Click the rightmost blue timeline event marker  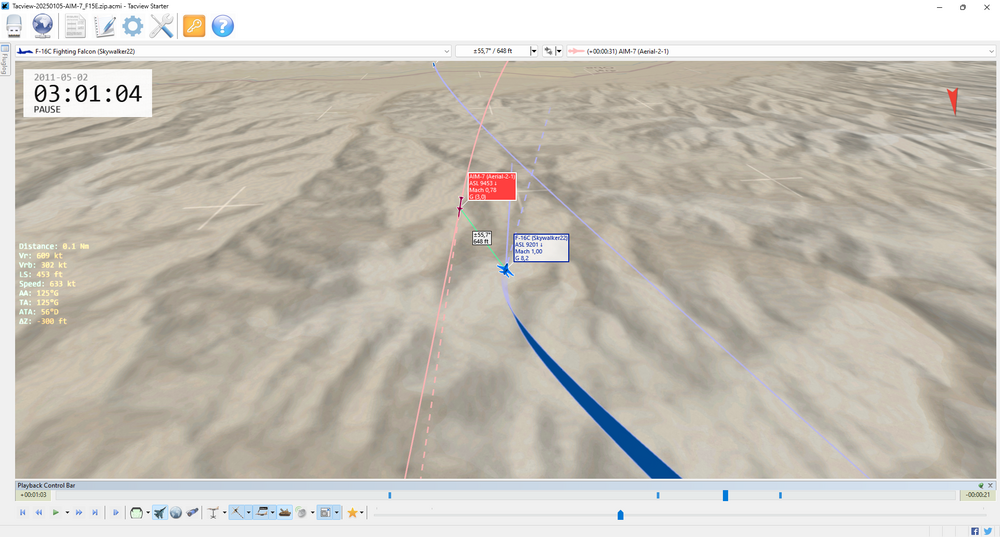point(780,495)
